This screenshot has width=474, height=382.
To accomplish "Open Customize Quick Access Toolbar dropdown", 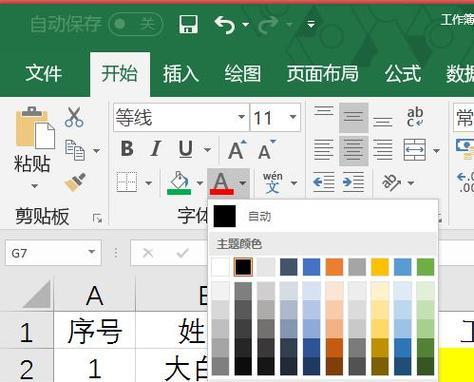I will pos(311,24).
